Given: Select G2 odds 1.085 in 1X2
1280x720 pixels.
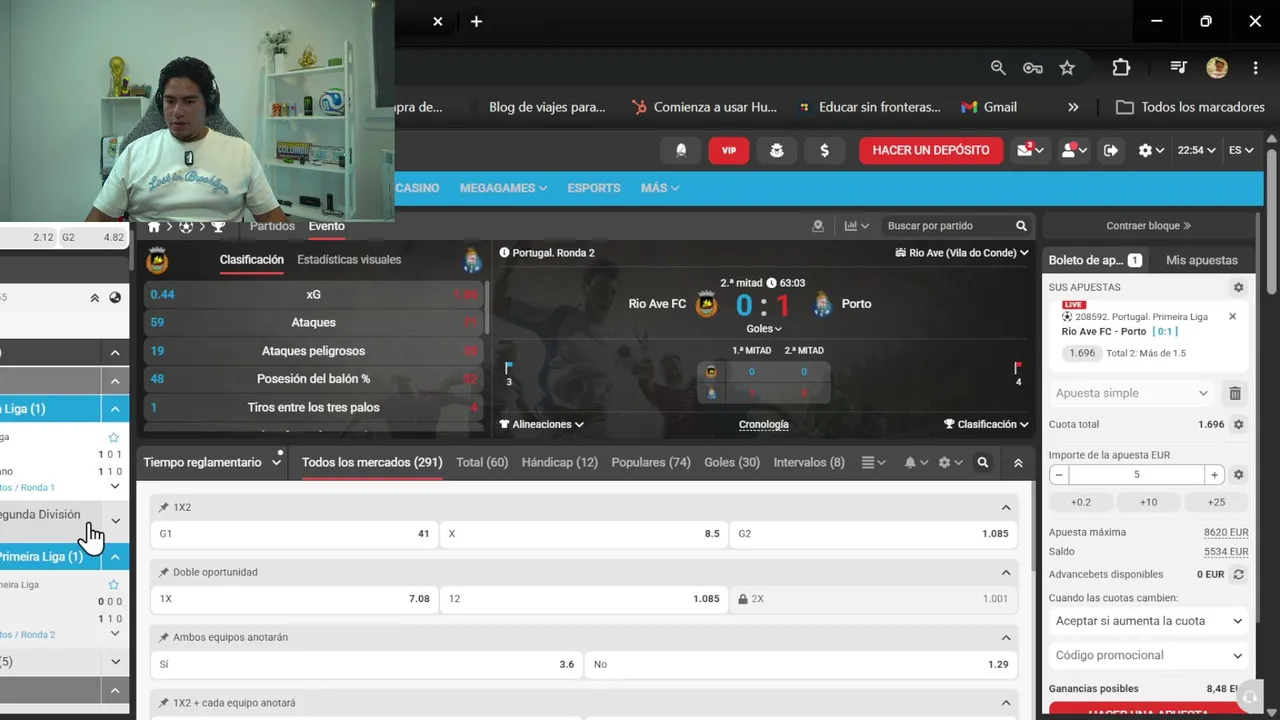Looking at the screenshot, I should (873, 534).
